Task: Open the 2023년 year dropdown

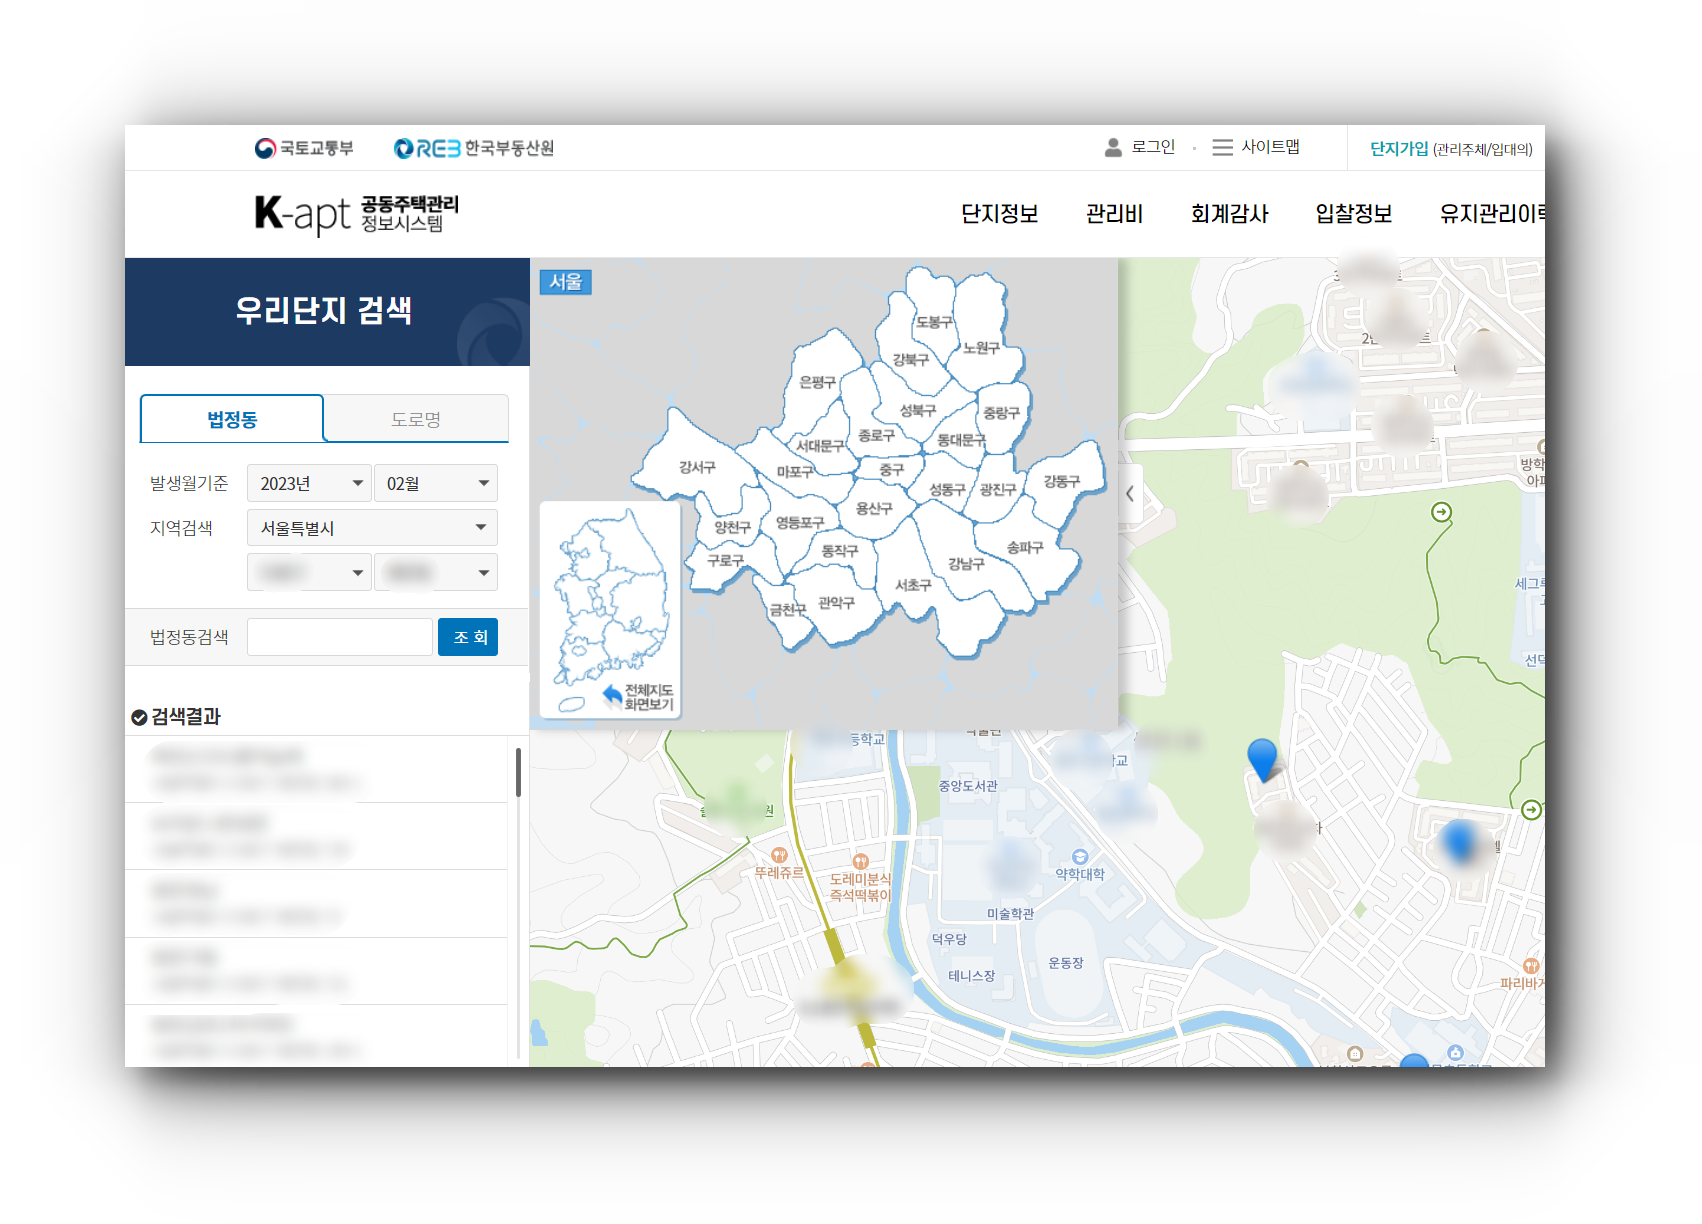Action: point(309,483)
